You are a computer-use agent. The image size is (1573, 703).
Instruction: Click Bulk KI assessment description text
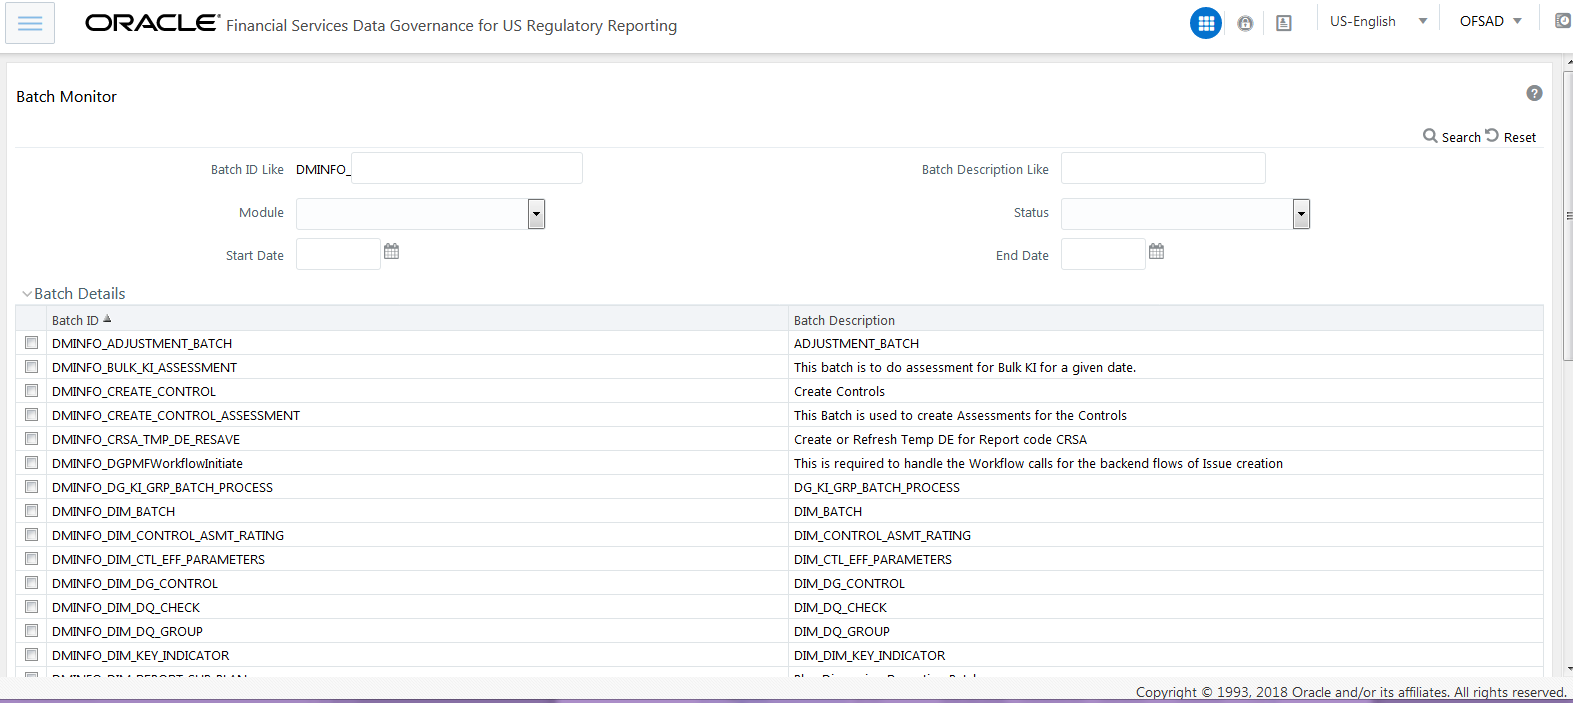(x=965, y=367)
